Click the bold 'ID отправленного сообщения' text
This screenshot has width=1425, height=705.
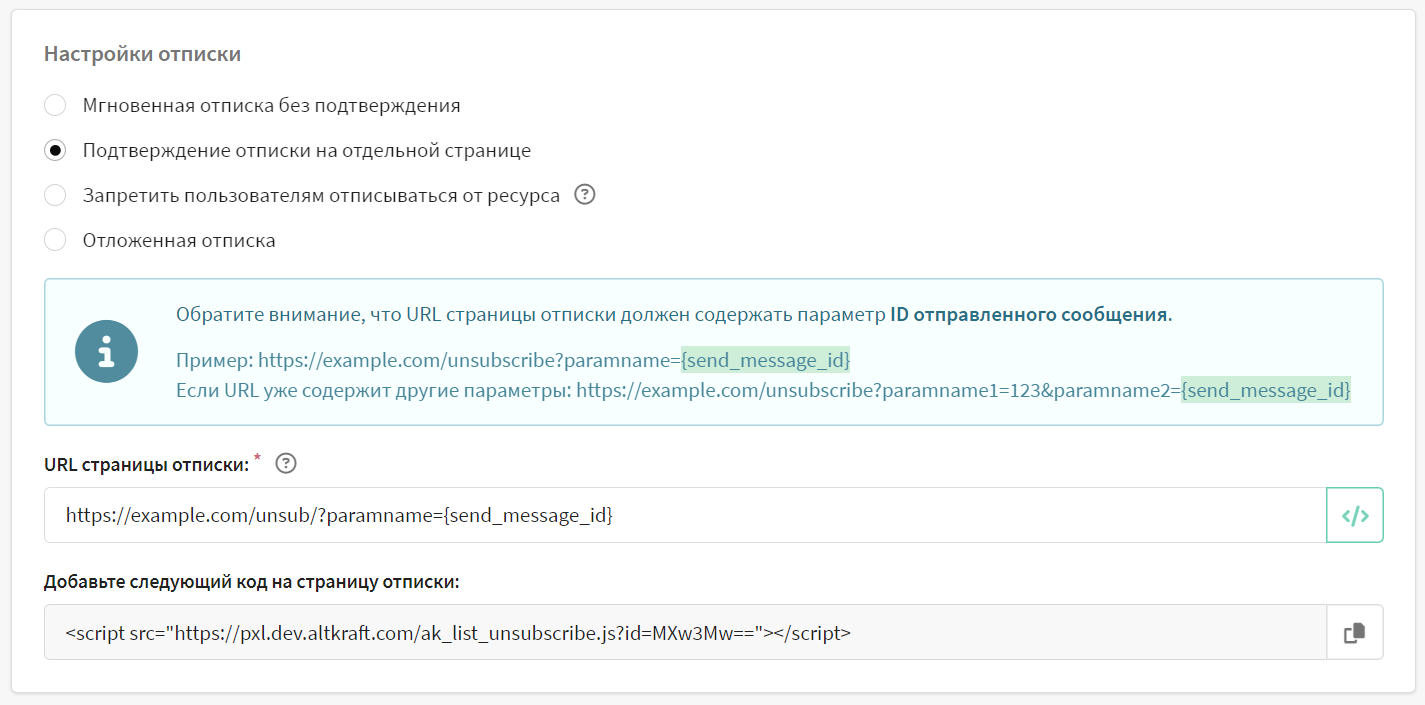click(x=1028, y=315)
